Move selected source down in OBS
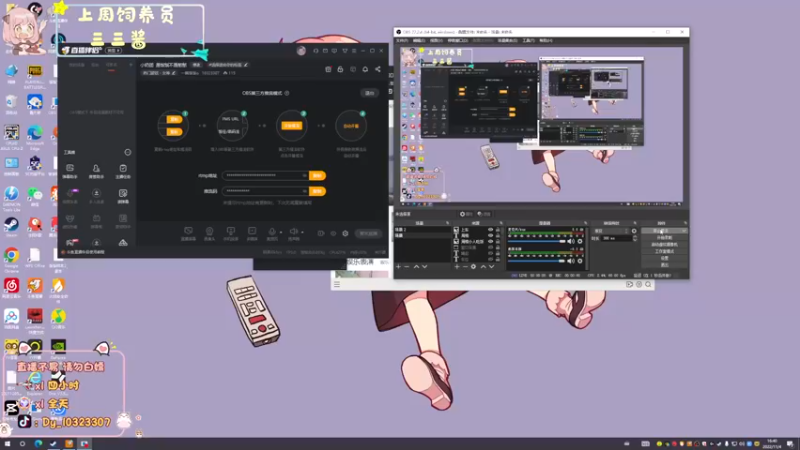 pyautogui.click(x=491, y=267)
